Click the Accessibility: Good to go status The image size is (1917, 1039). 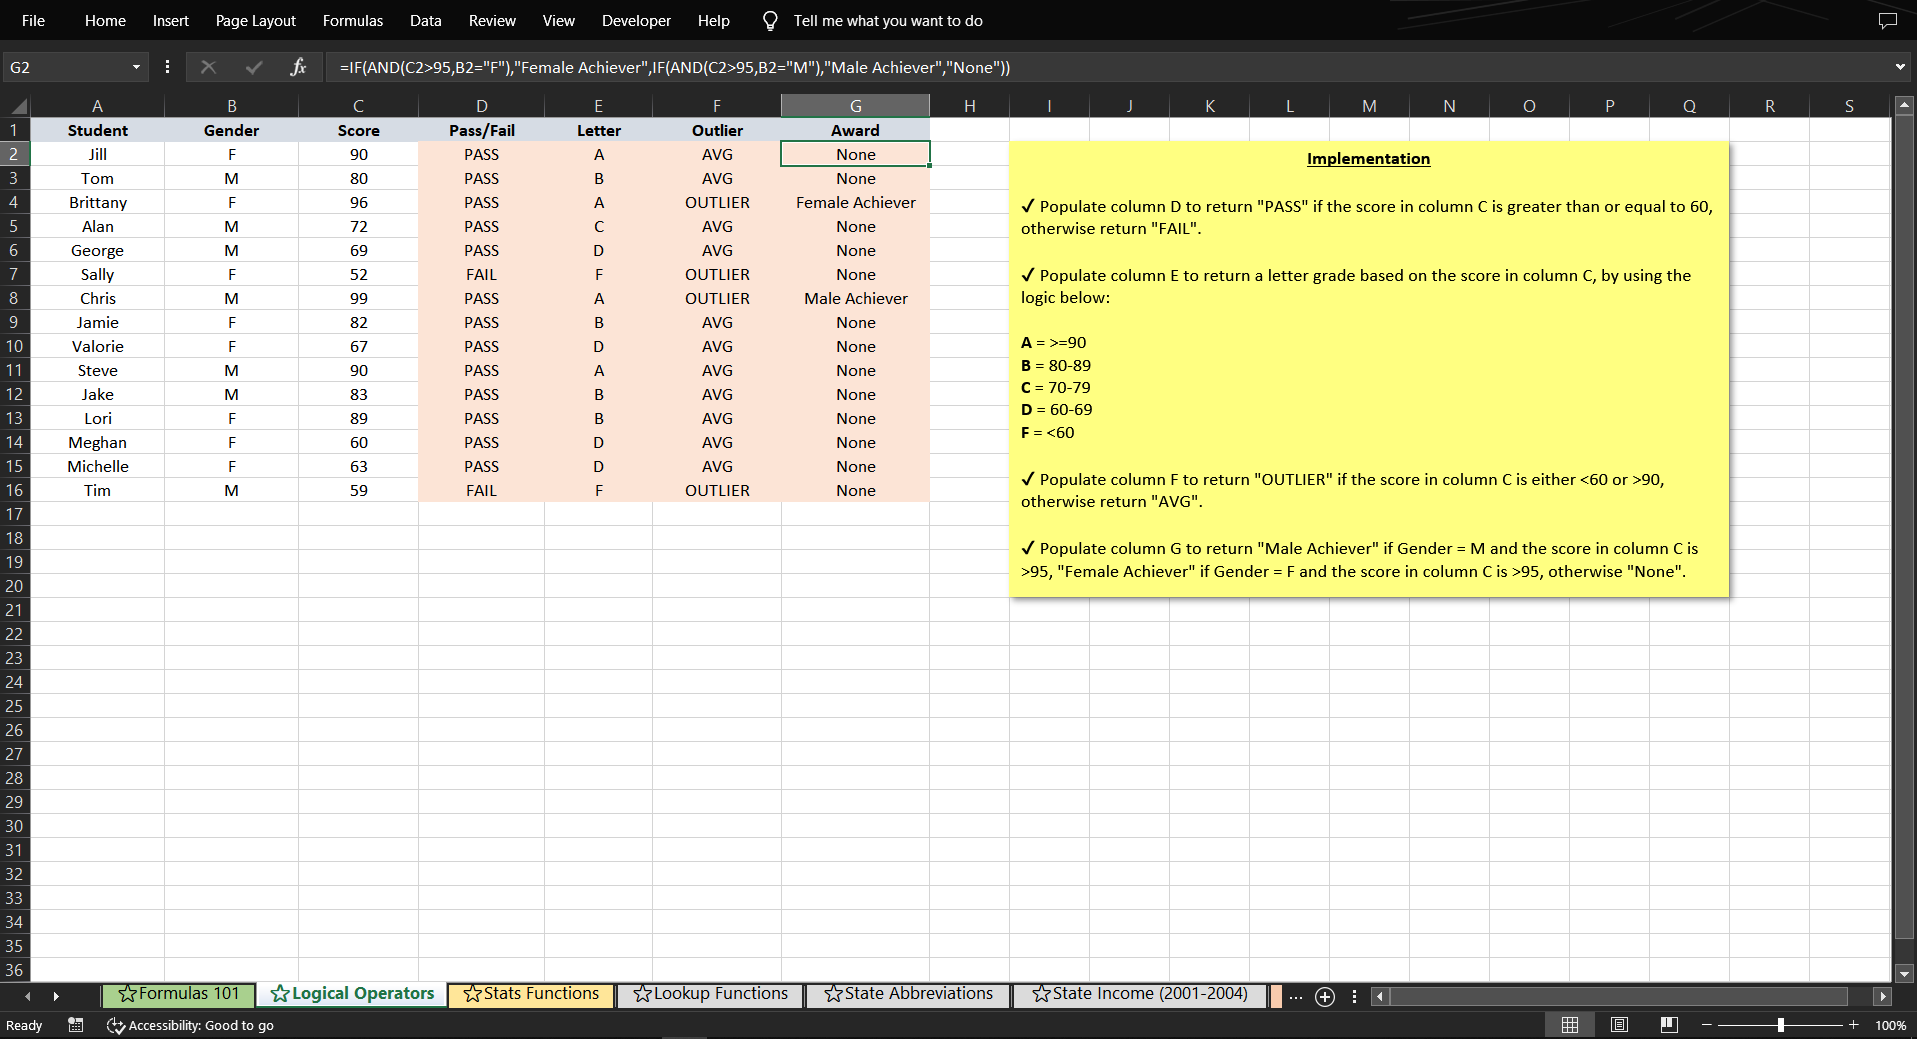click(190, 1025)
